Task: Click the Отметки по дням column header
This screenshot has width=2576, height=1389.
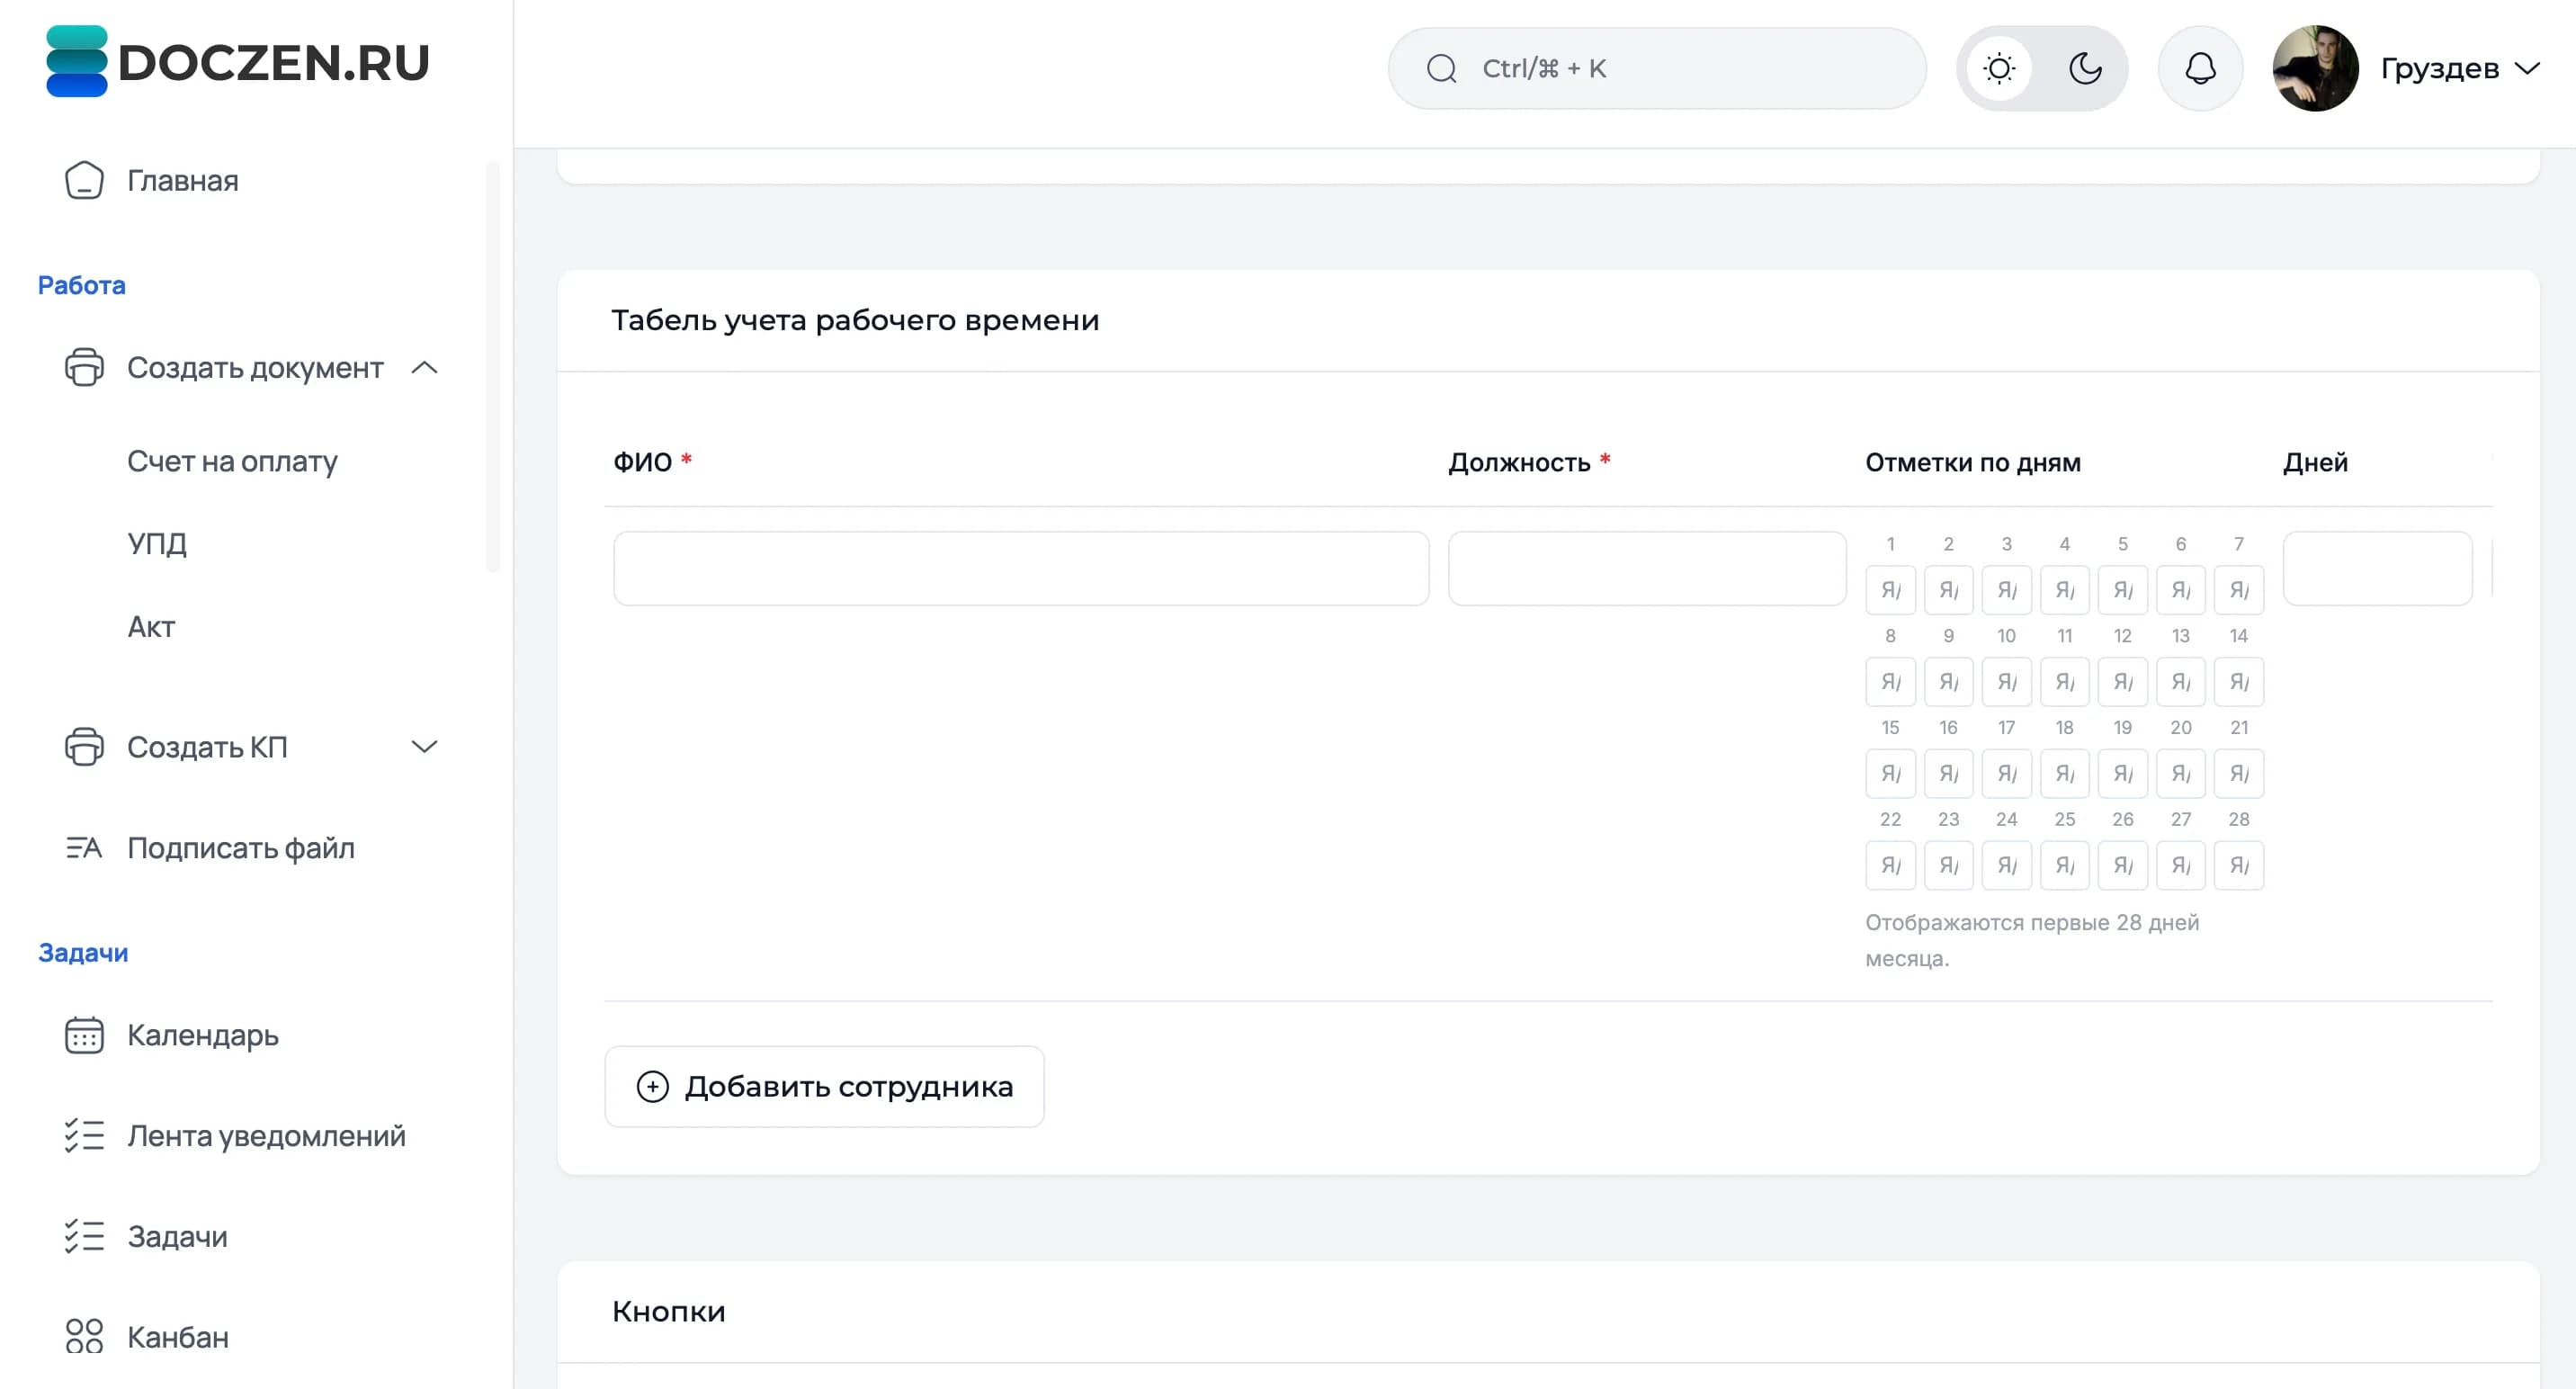Action: [1972, 462]
